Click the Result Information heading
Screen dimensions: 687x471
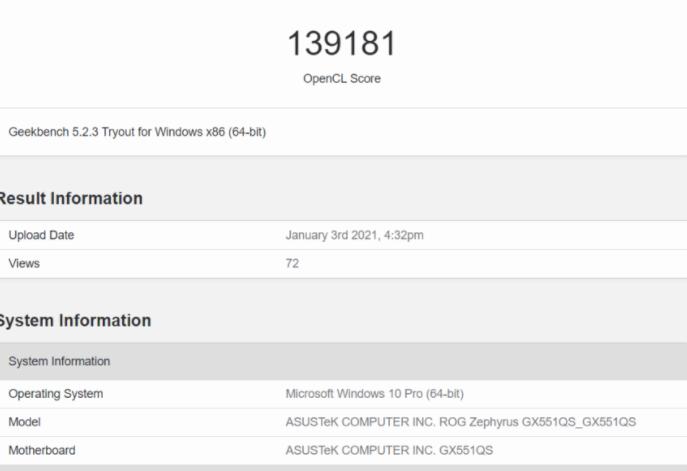tap(70, 199)
